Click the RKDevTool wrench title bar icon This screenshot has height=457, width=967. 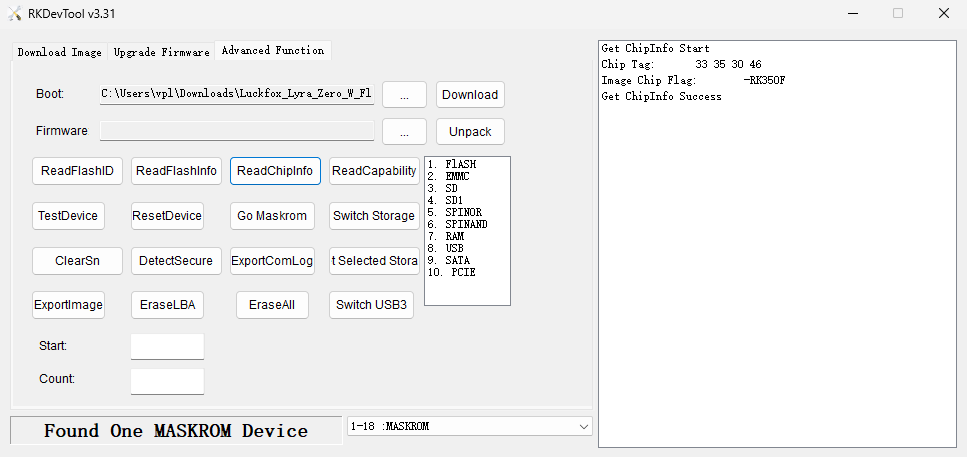point(15,14)
